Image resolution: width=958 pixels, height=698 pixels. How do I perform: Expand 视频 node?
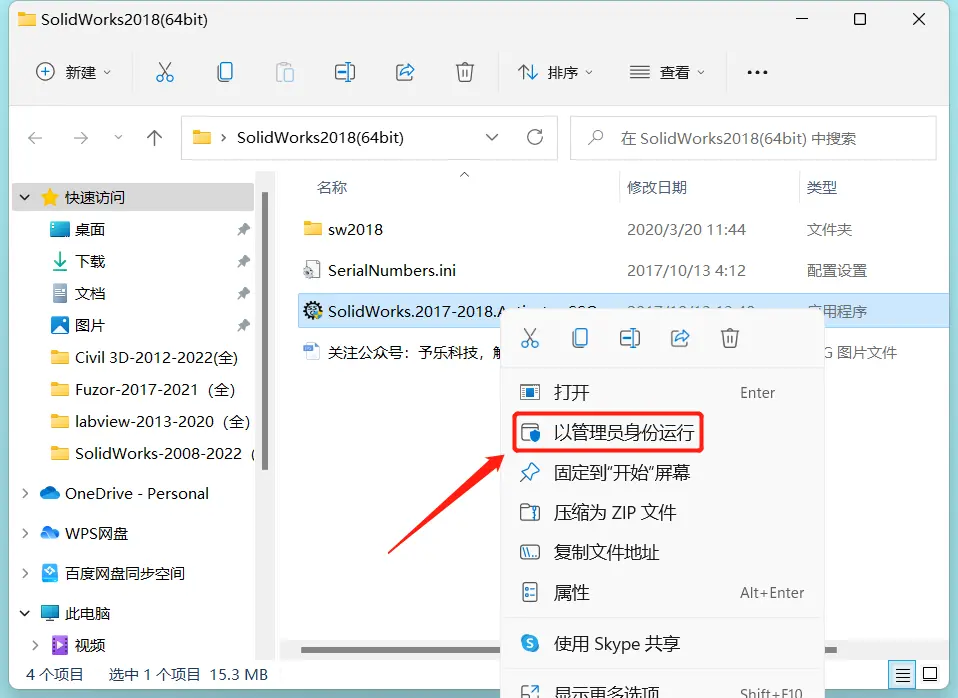click(x=35, y=645)
